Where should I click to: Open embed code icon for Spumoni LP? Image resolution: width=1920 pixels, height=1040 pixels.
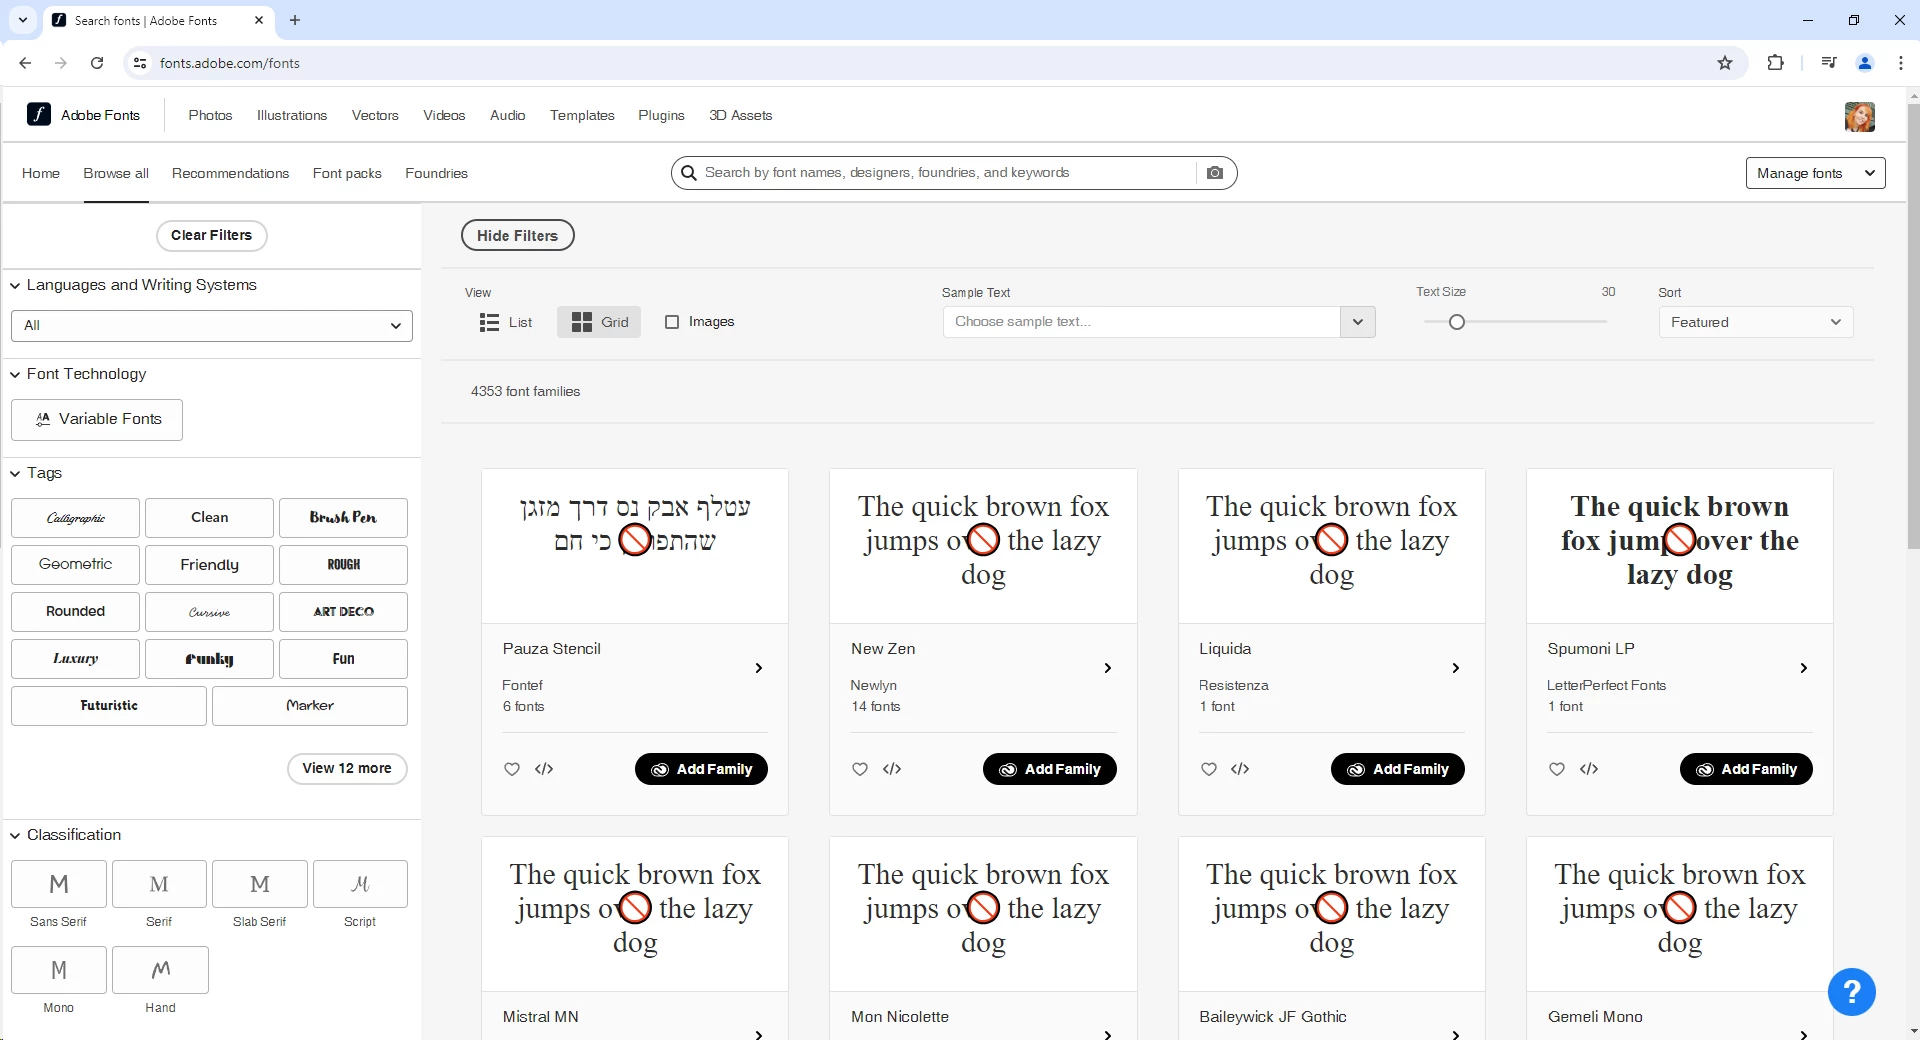point(1589,769)
